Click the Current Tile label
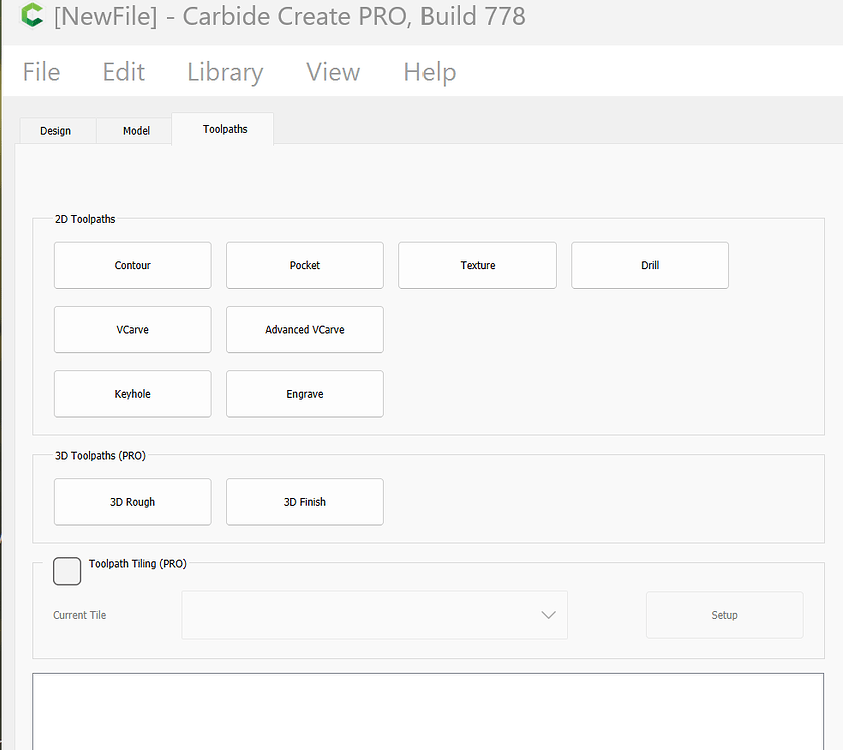This screenshot has width=843, height=750. tap(80, 615)
